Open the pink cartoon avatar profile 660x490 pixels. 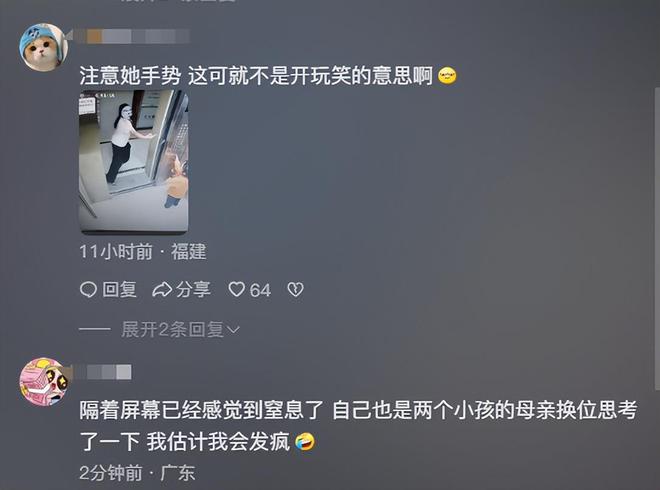(45, 382)
